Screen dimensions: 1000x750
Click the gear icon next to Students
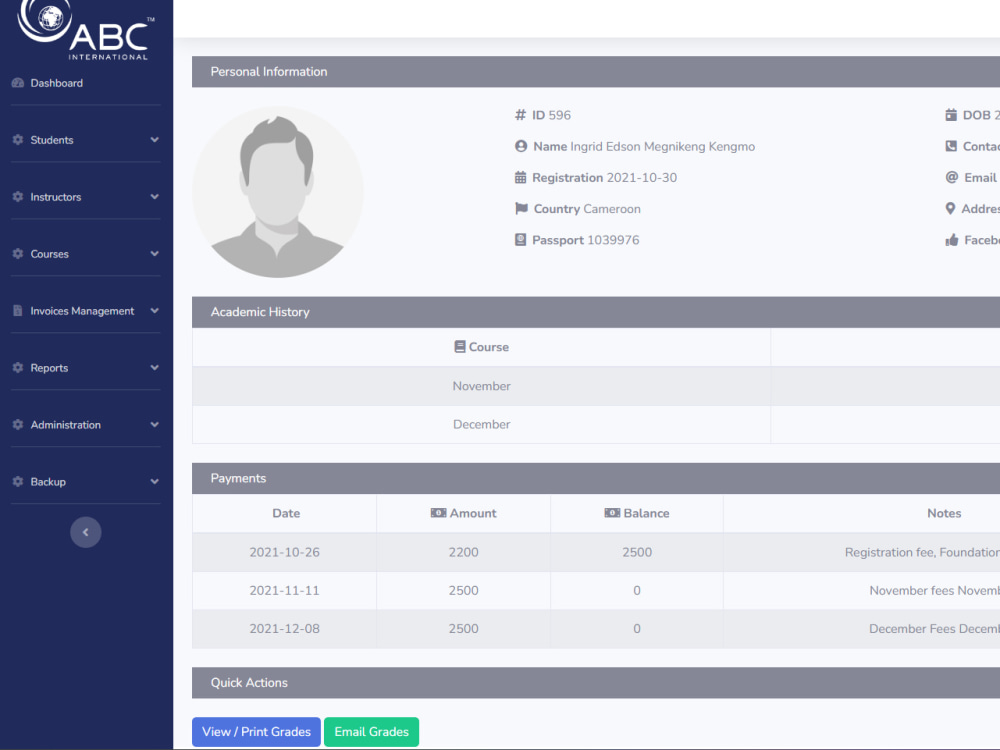(x=17, y=140)
